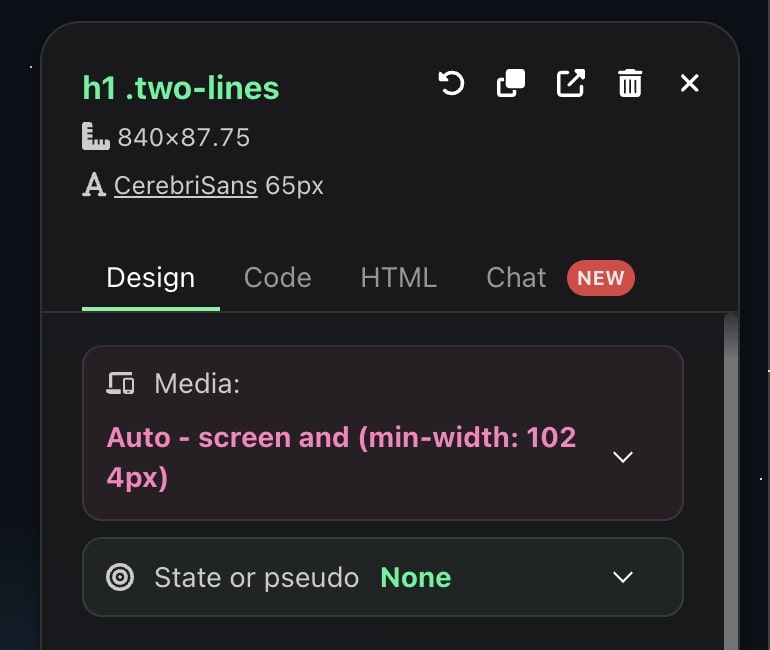Delete changes with the trash icon
Image resolution: width=770 pixels, height=650 pixels.
[x=630, y=83]
